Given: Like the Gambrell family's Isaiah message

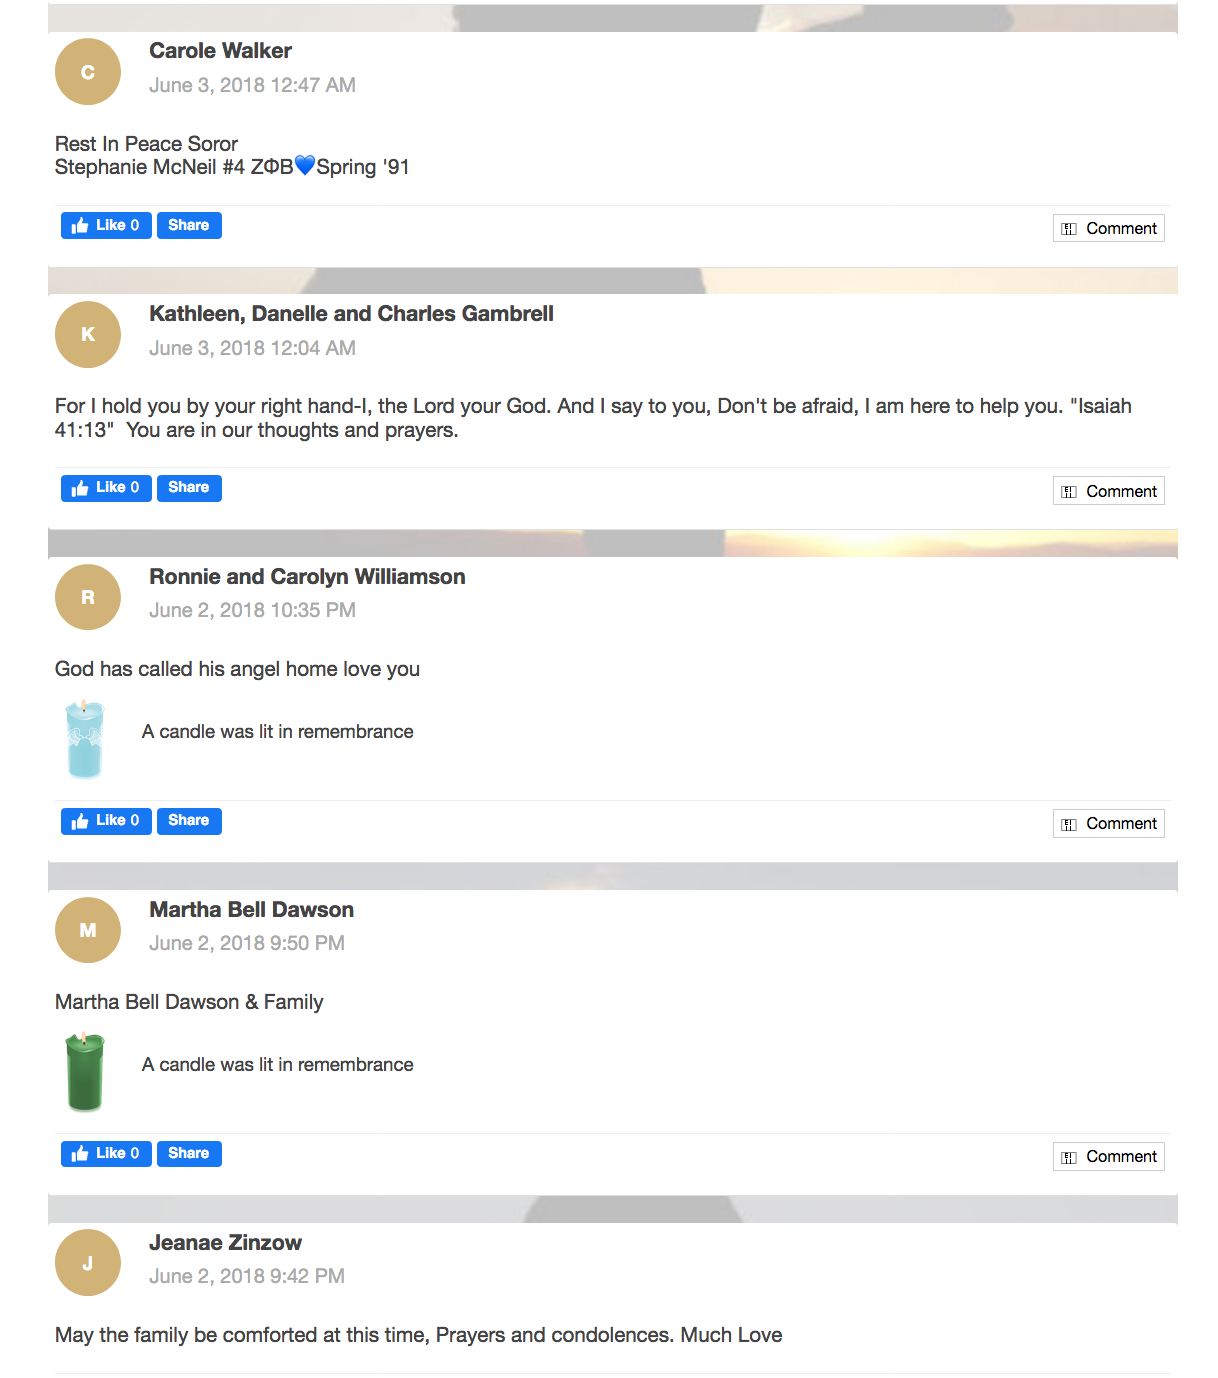Looking at the screenshot, I should [106, 488].
